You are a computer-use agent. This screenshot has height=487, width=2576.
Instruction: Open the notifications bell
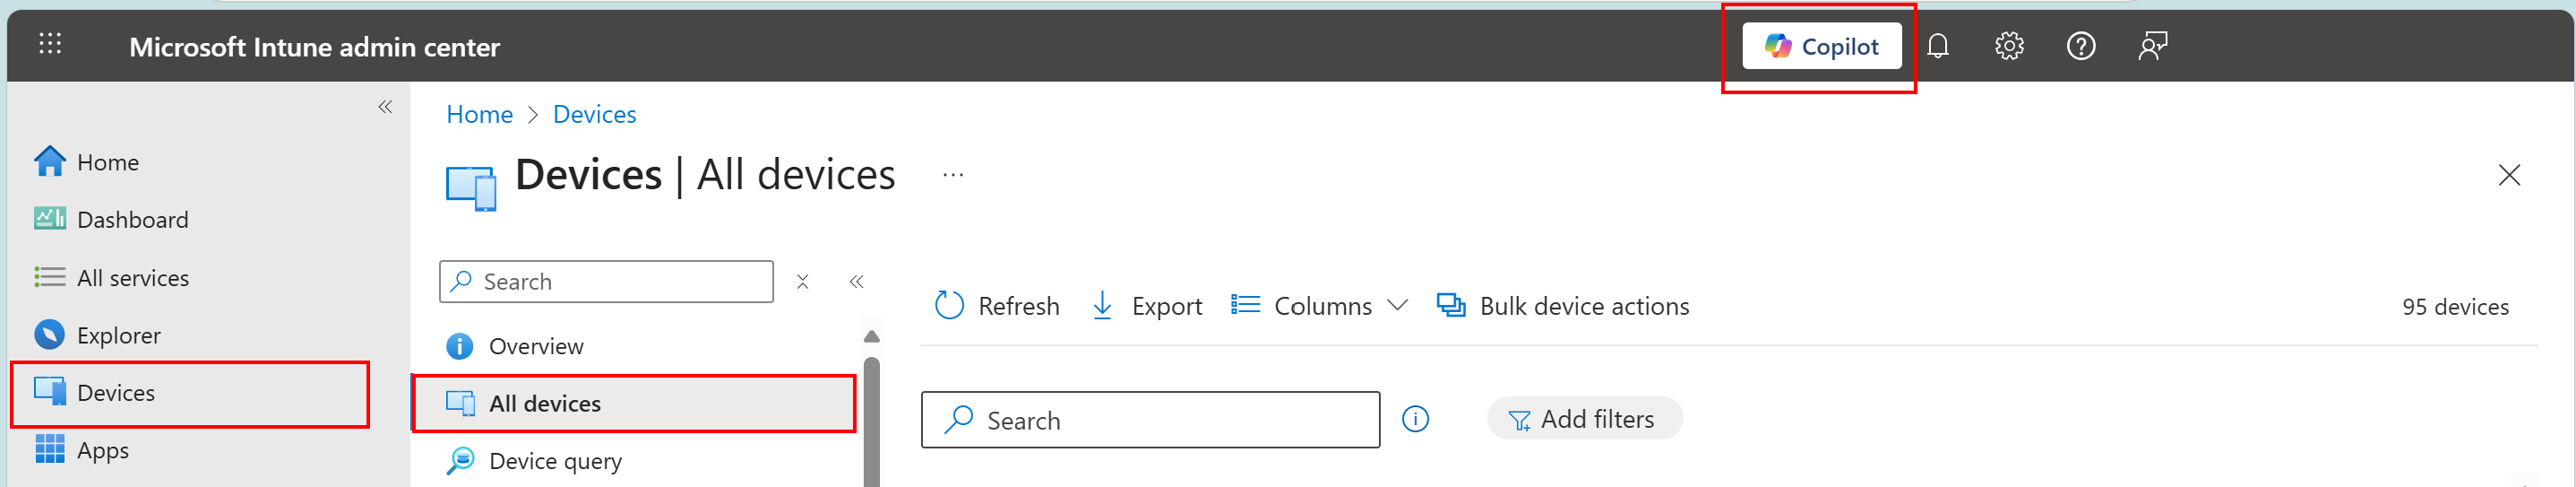1937,46
